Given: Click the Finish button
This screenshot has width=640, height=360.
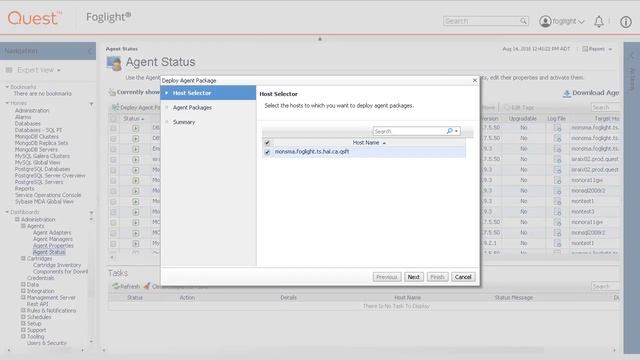Looking at the screenshot, I should click(437, 277).
